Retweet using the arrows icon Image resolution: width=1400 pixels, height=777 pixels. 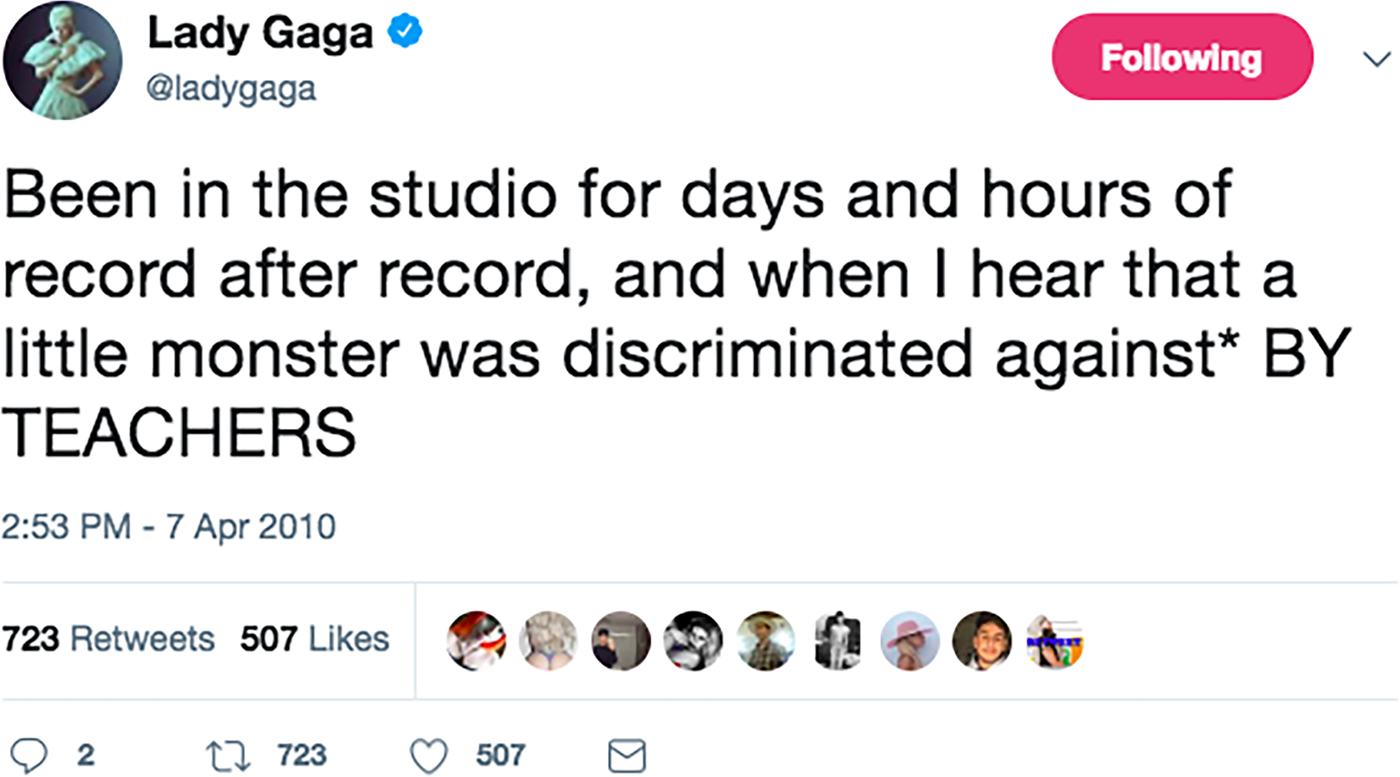(x=226, y=755)
